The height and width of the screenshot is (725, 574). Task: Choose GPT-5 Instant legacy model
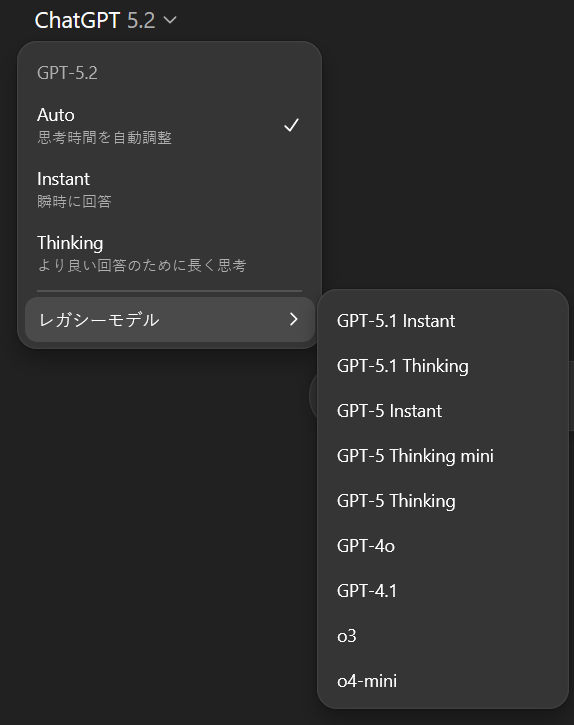[x=443, y=411]
